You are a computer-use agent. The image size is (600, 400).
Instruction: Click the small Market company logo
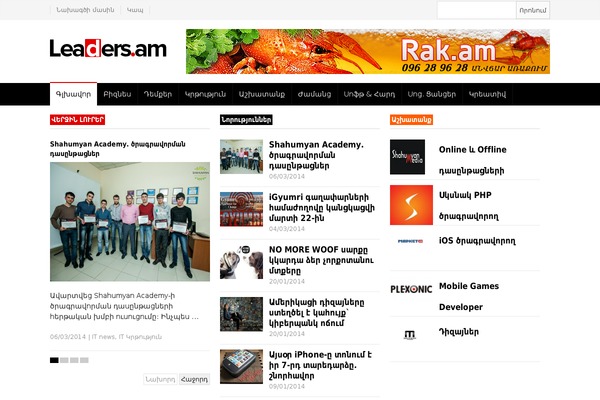pyautogui.click(x=410, y=241)
